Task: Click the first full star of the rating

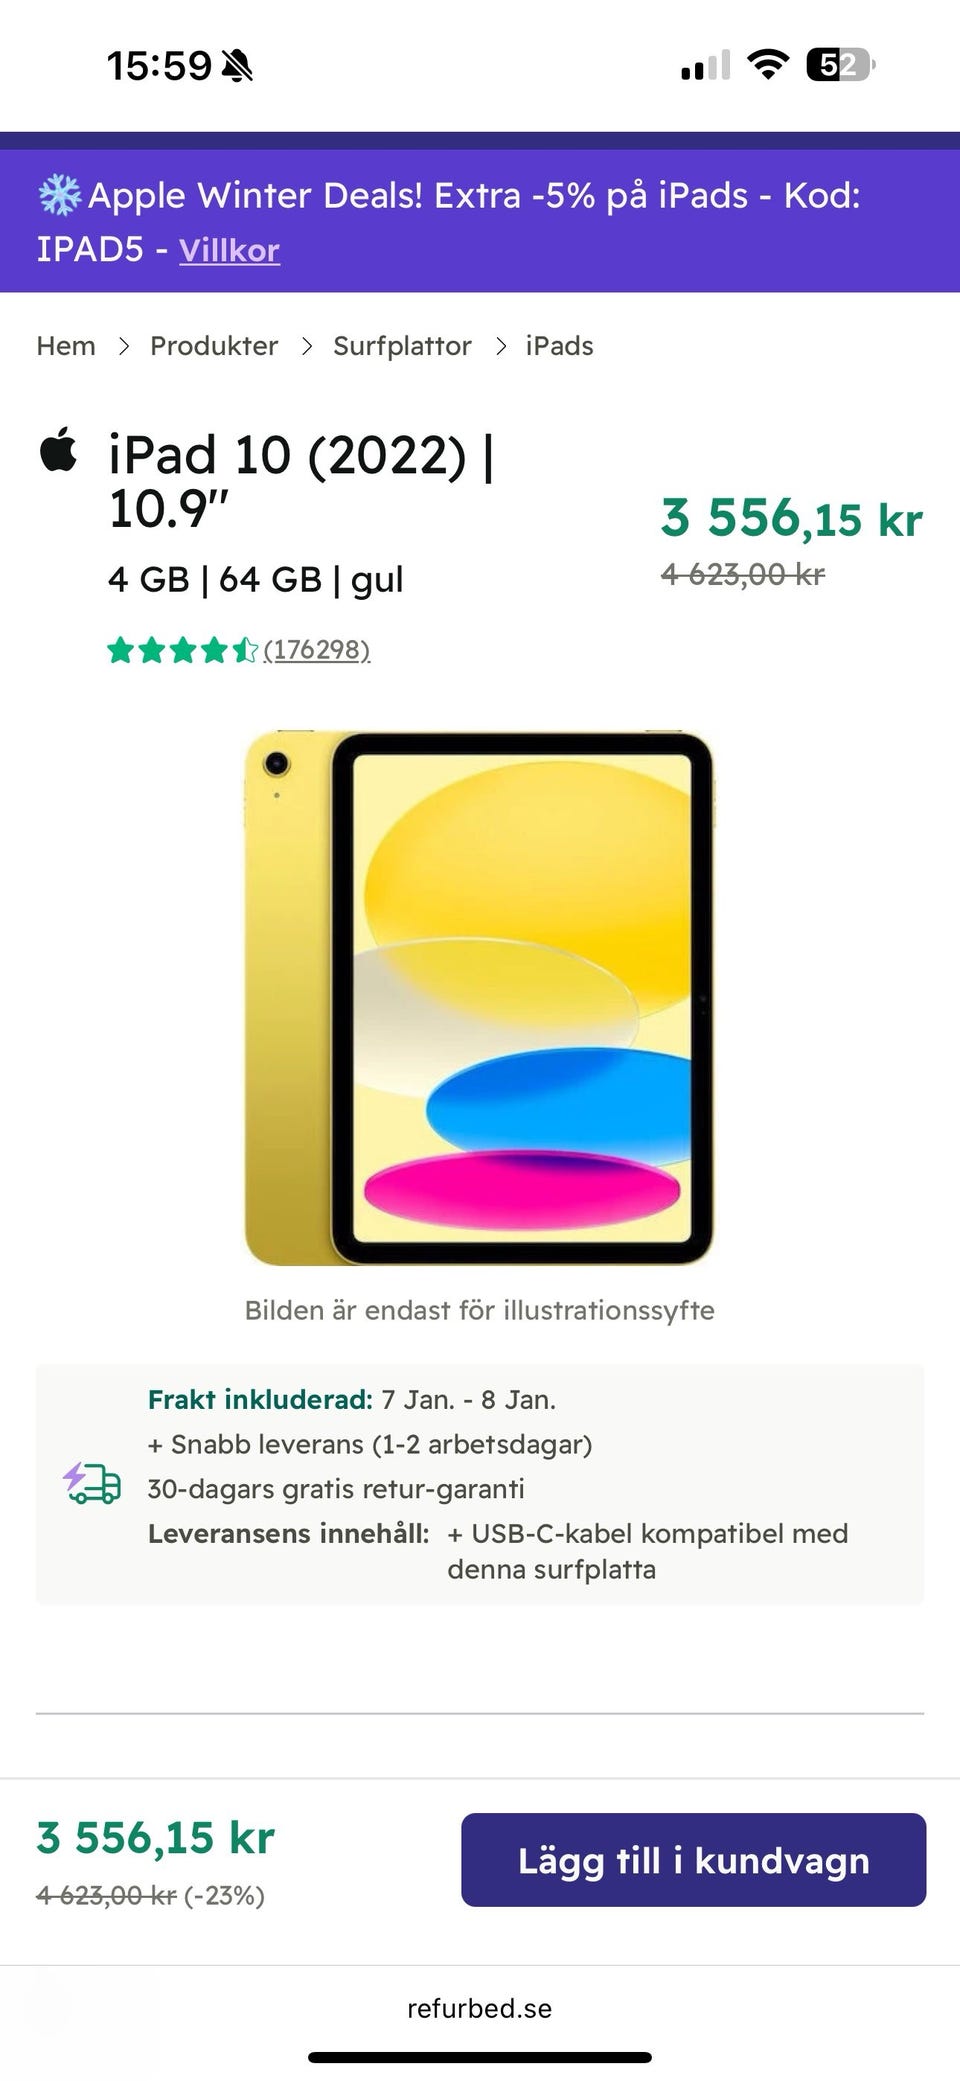Action: (119, 650)
